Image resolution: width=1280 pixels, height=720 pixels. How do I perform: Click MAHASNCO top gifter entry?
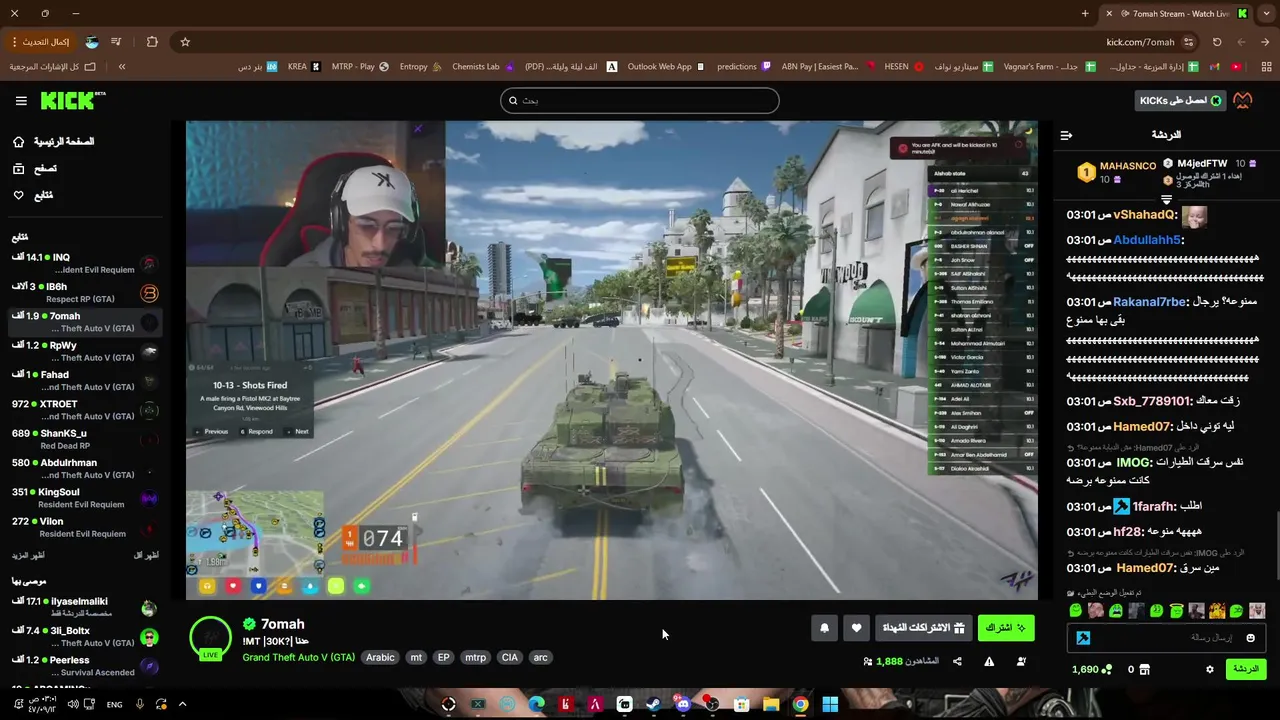click(x=1117, y=172)
